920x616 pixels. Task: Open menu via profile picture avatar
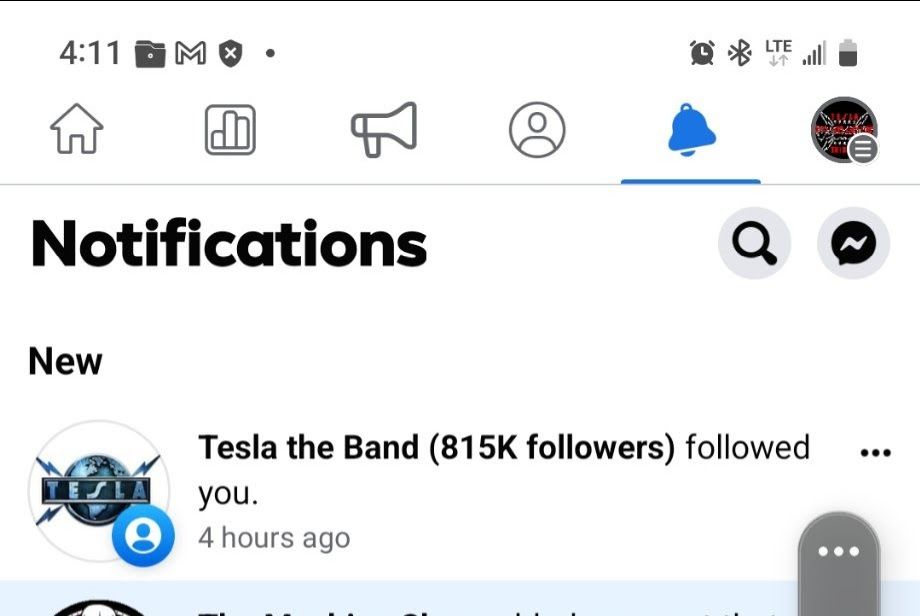844,131
